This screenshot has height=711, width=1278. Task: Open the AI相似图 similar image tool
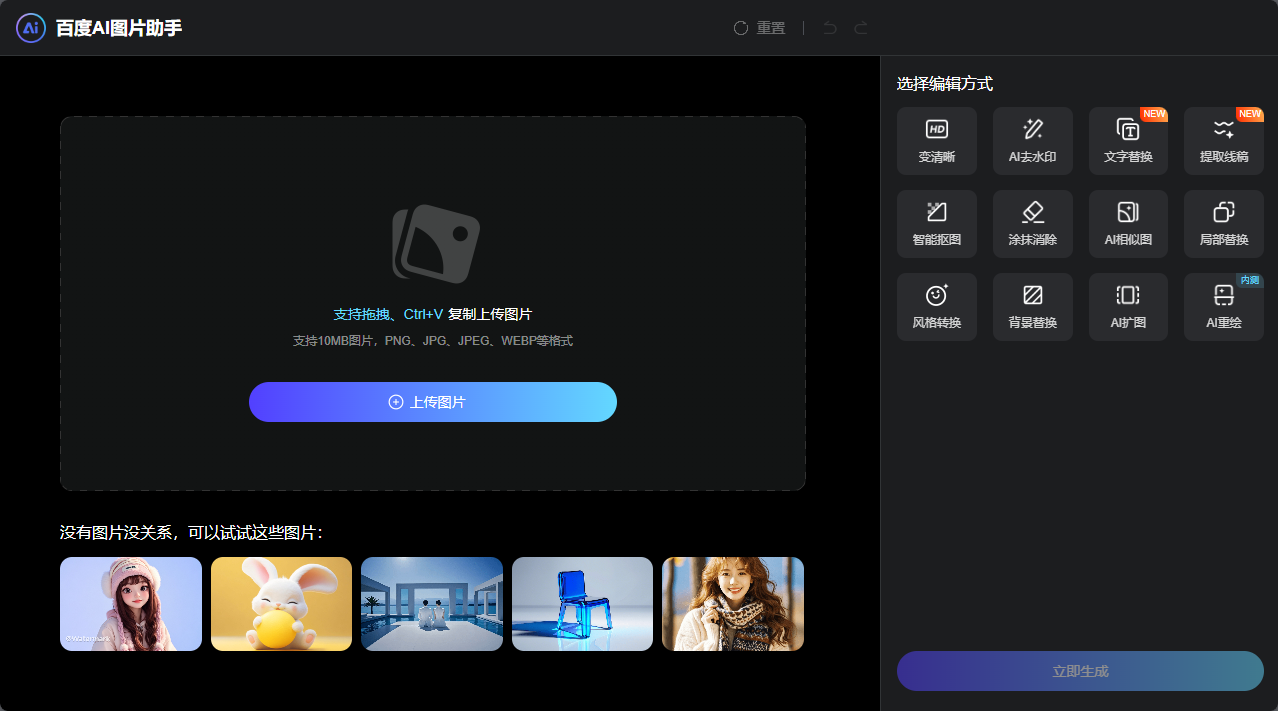[x=1127, y=223]
